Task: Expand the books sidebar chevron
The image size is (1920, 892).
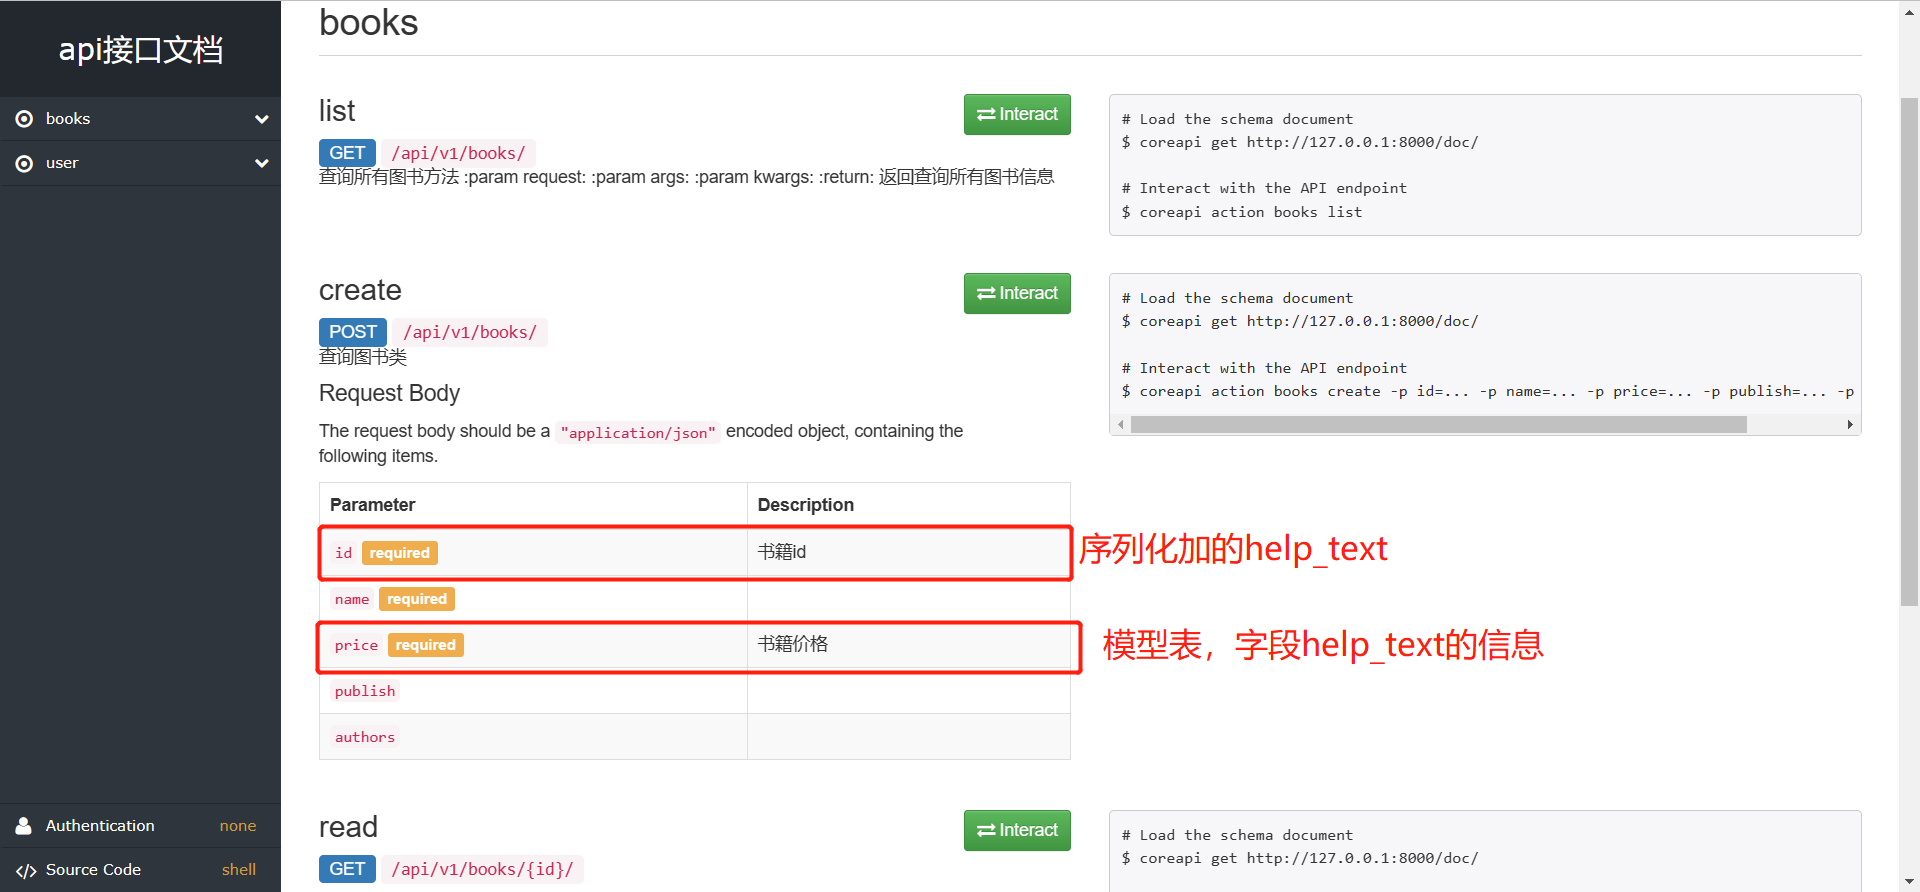Action: coord(262,119)
